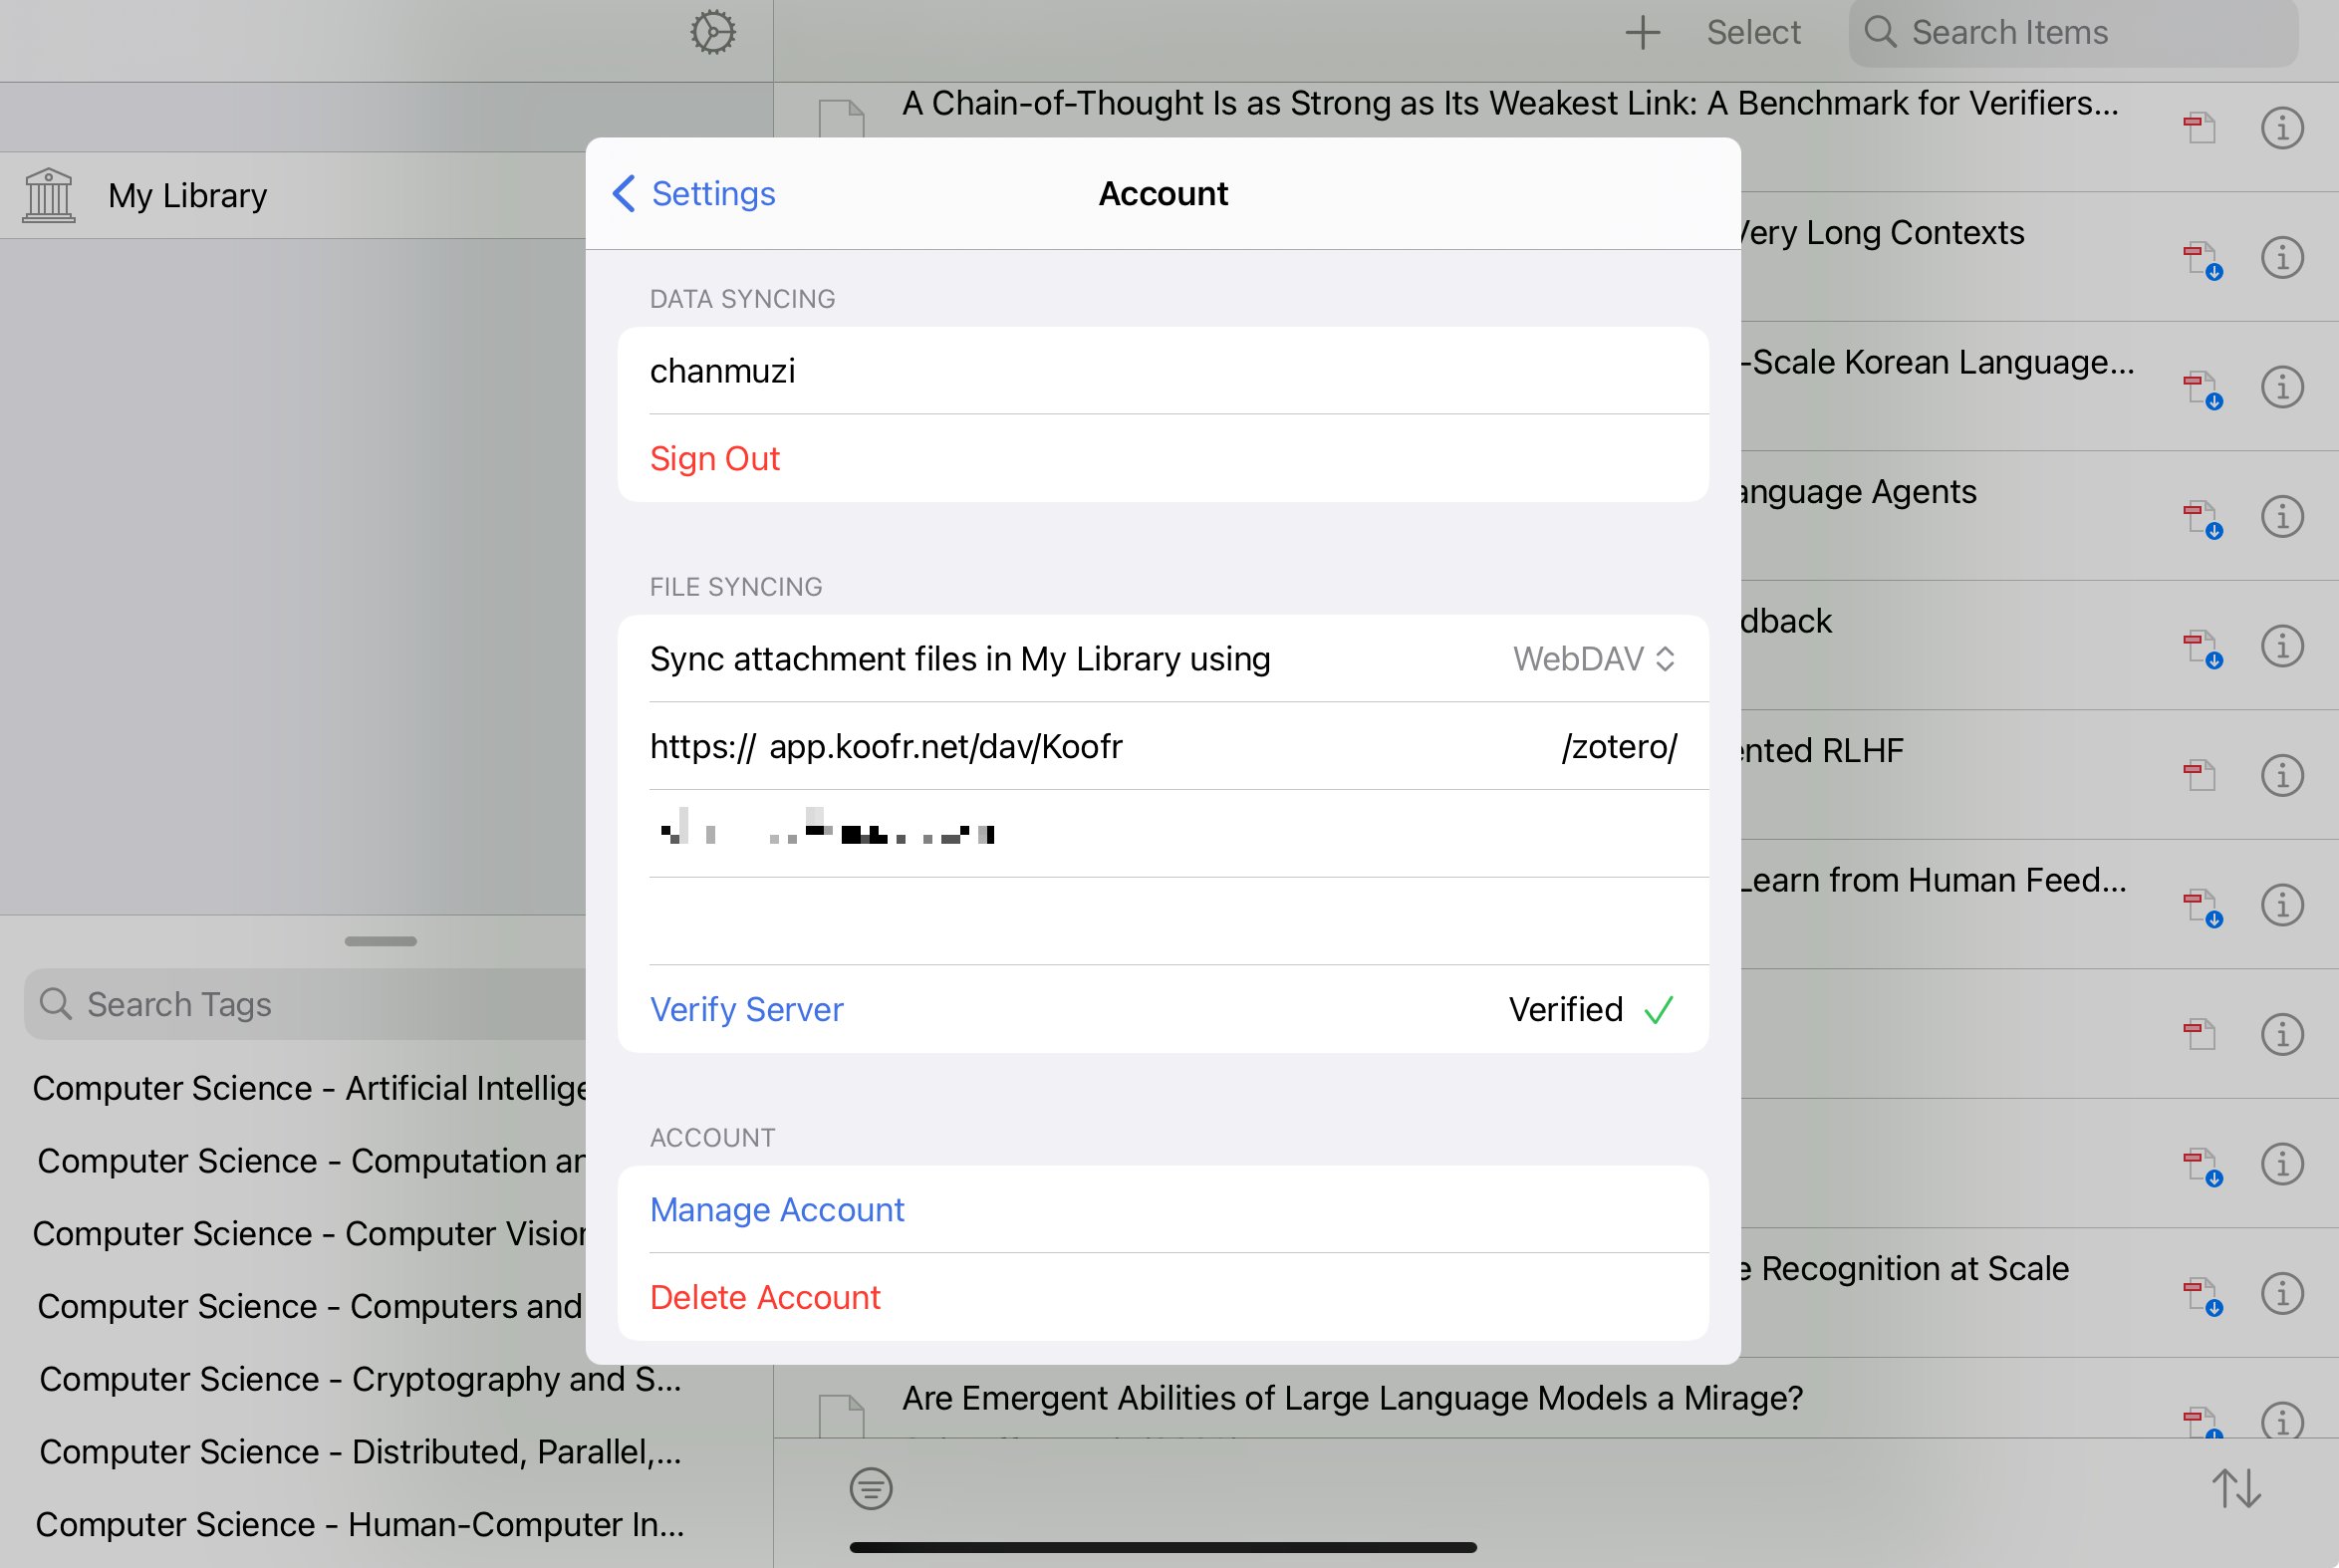This screenshot has height=1568, width=2339.
Task: Click Delete Account
Action: pyautogui.click(x=765, y=1297)
